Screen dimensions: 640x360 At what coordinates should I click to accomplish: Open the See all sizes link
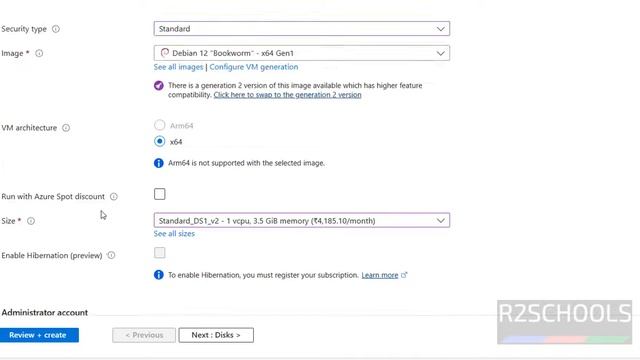(x=174, y=234)
